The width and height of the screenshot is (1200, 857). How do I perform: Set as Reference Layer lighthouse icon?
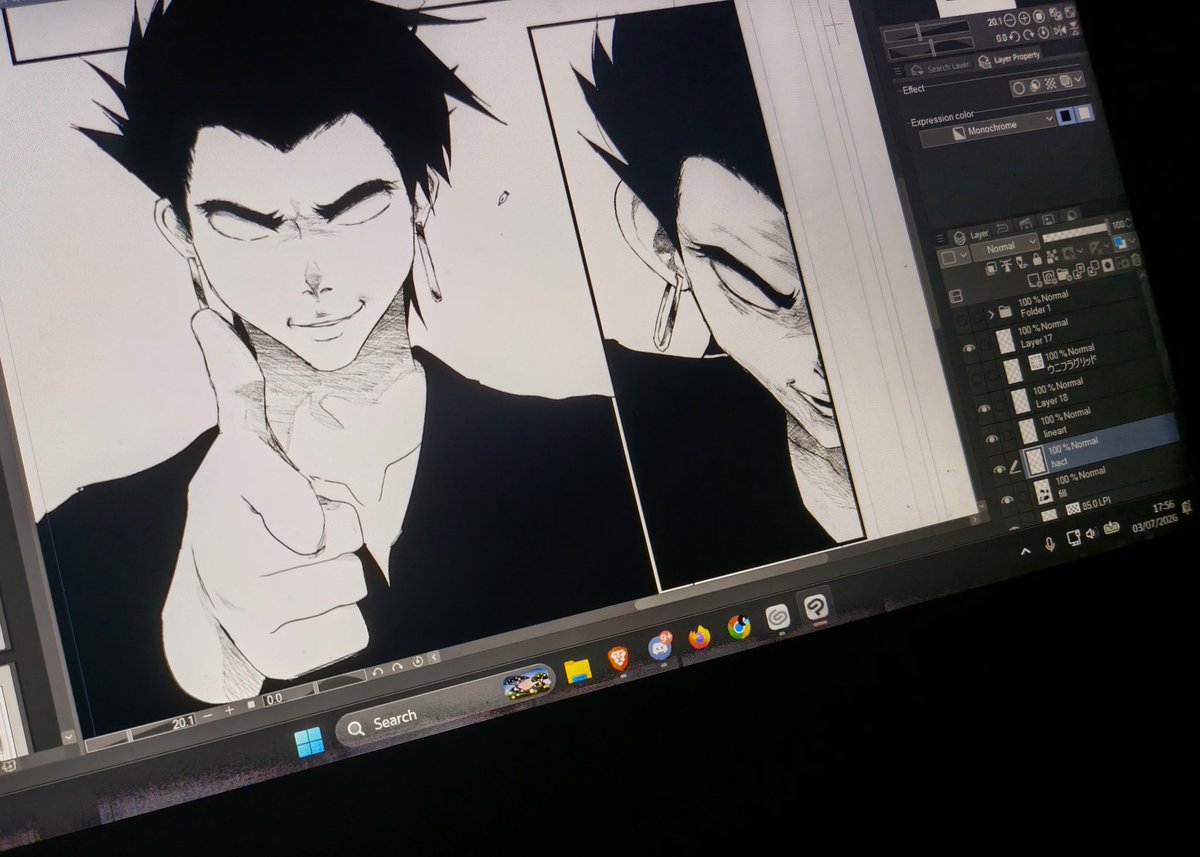1007,265
